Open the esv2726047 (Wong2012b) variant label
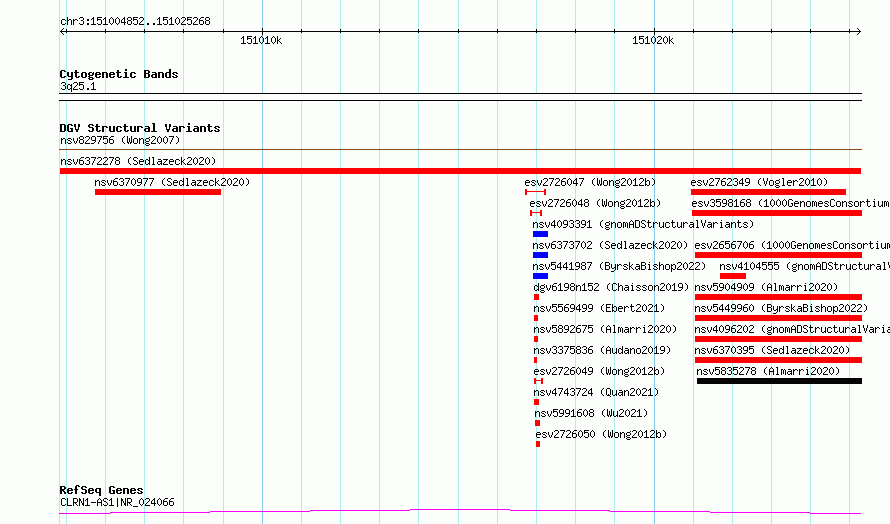The width and height of the screenshot is (890, 524). point(590,182)
